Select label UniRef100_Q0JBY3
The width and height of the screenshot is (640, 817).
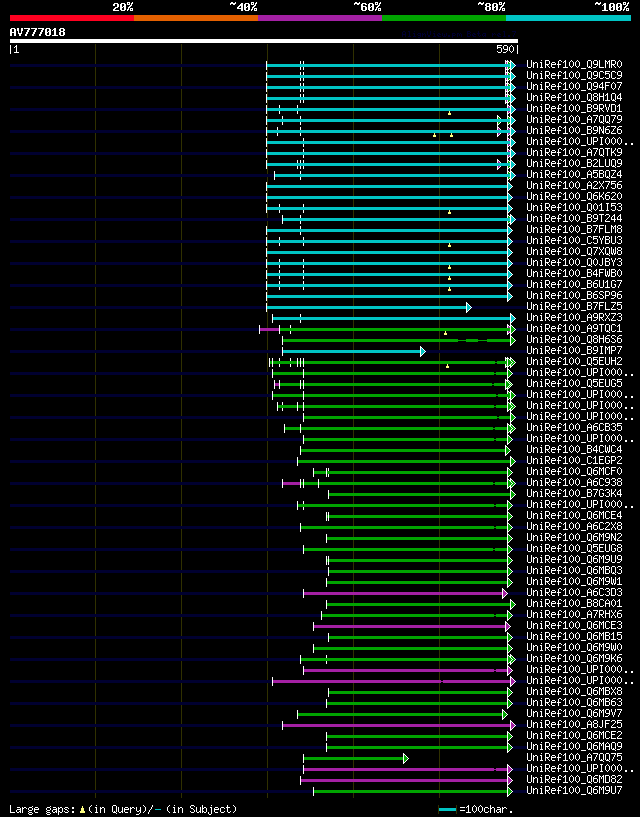pyautogui.click(x=574, y=263)
